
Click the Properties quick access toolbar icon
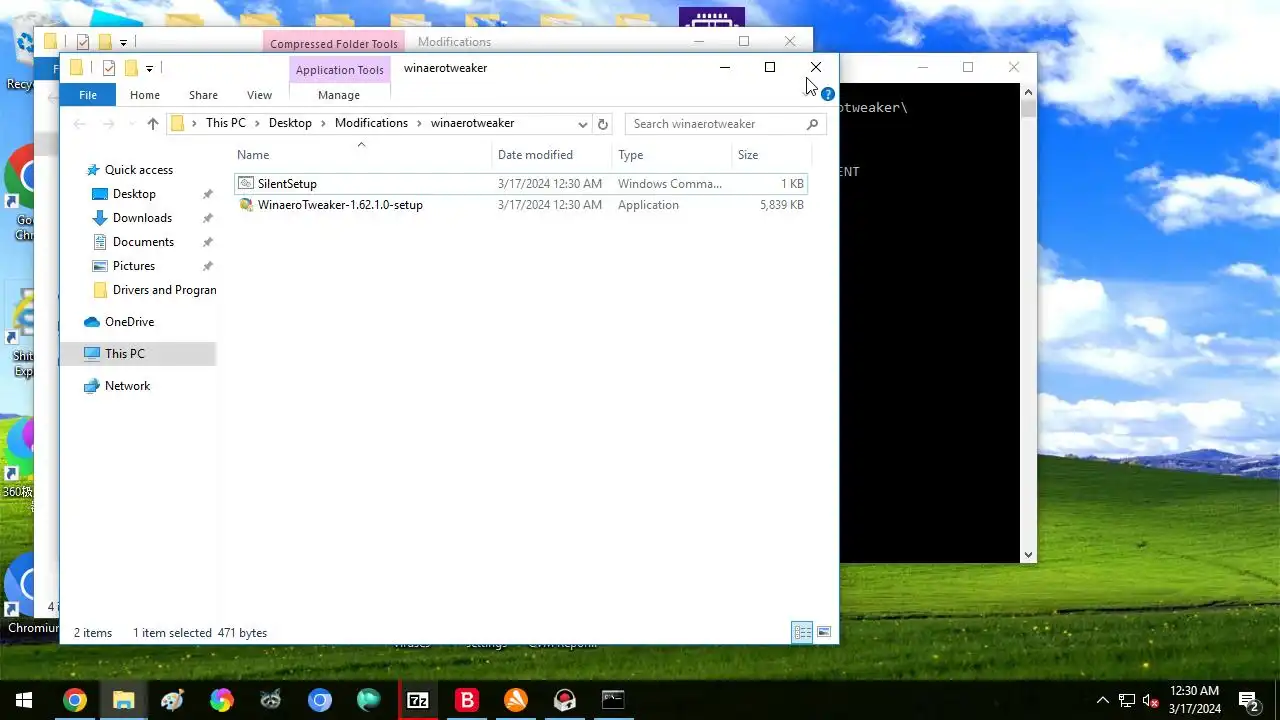[x=108, y=68]
